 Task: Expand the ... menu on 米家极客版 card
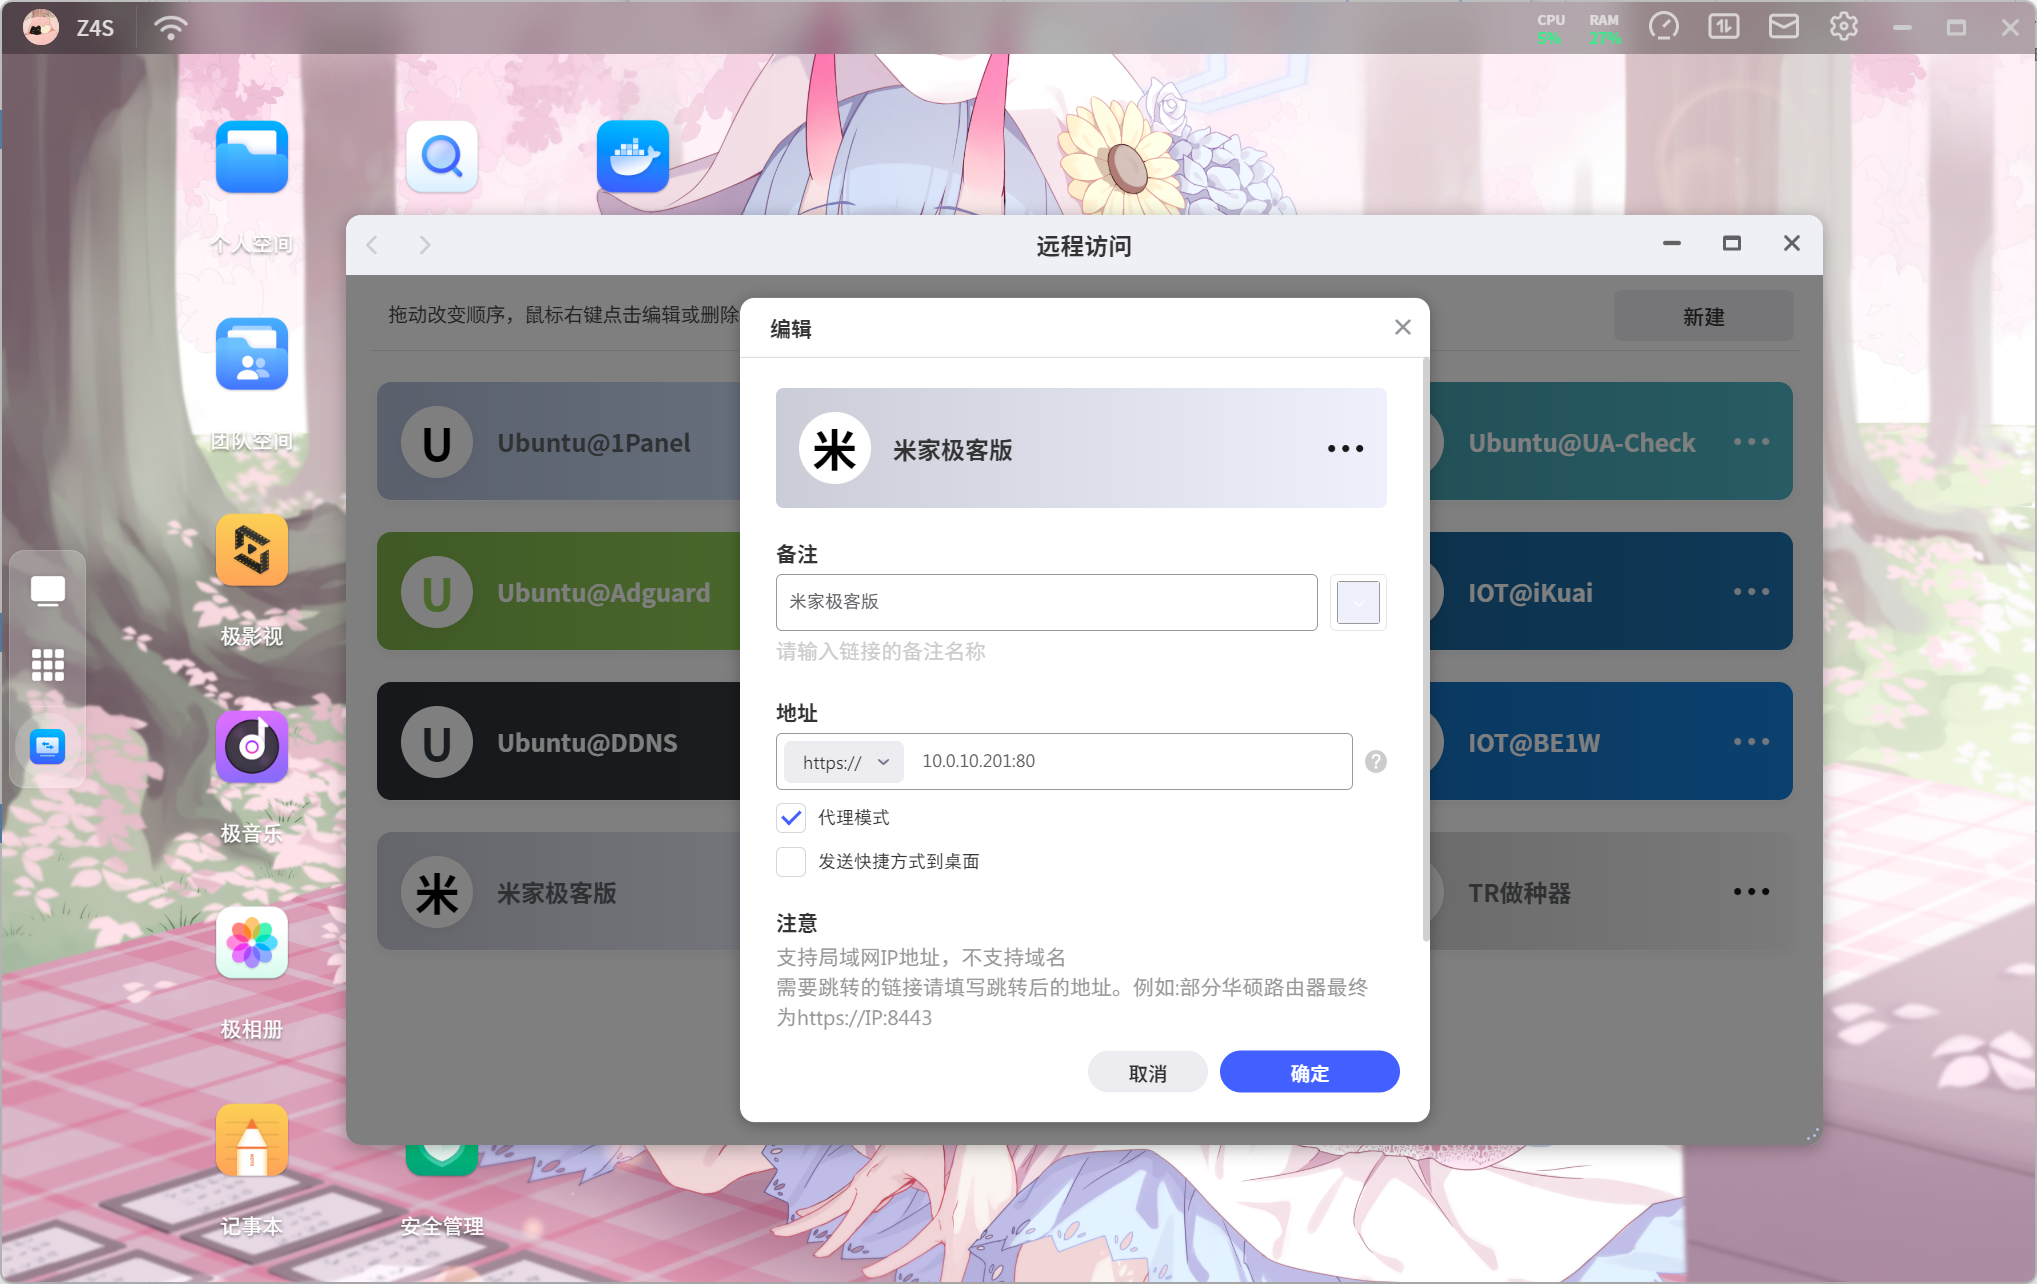click(x=1344, y=448)
